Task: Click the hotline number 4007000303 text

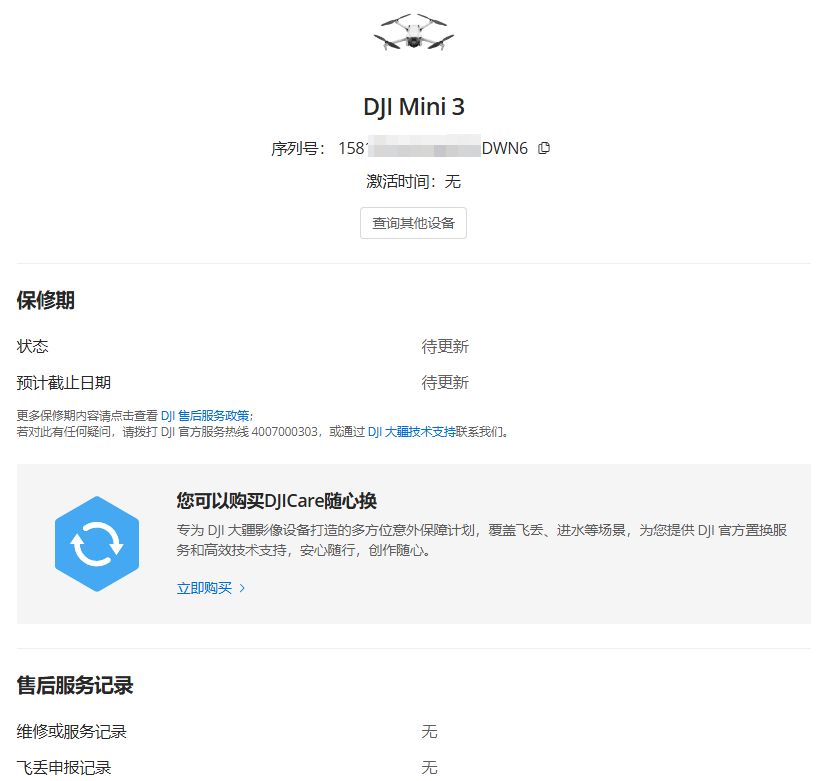Action: (285, 432)
